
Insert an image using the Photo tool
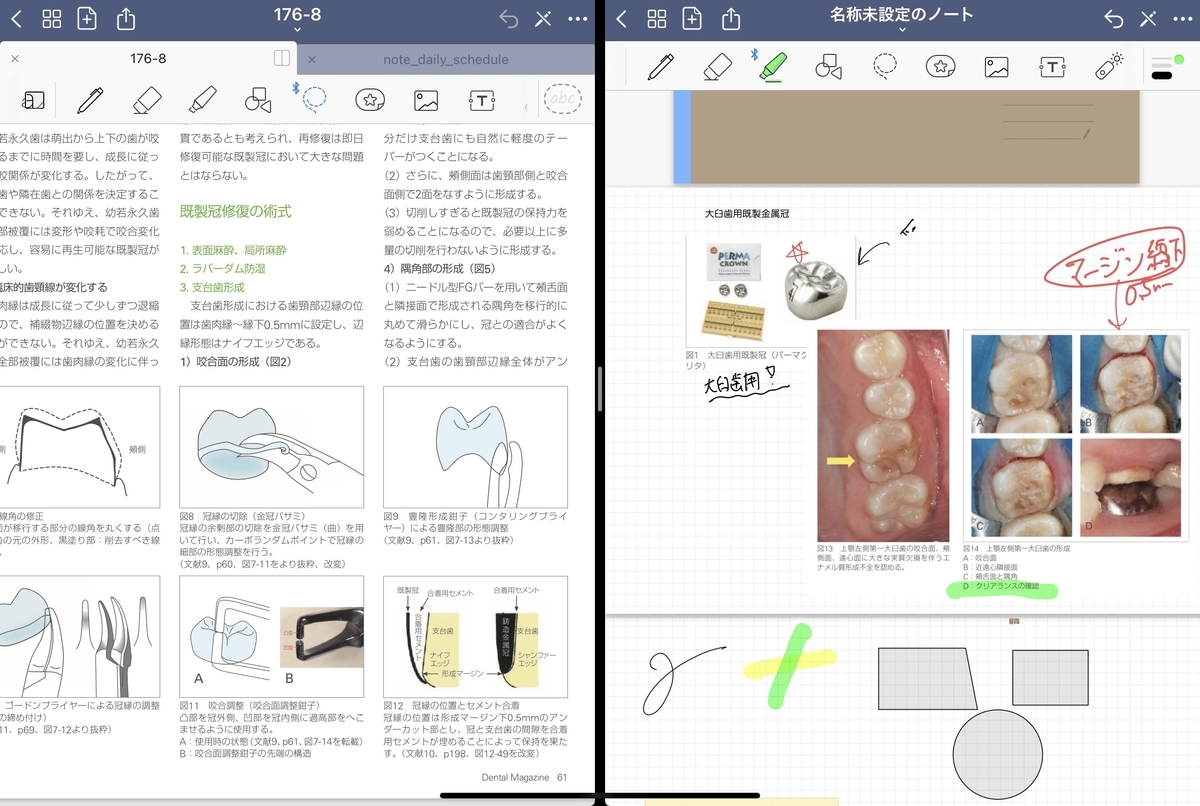pyautogui.click(x=995, y=67)
